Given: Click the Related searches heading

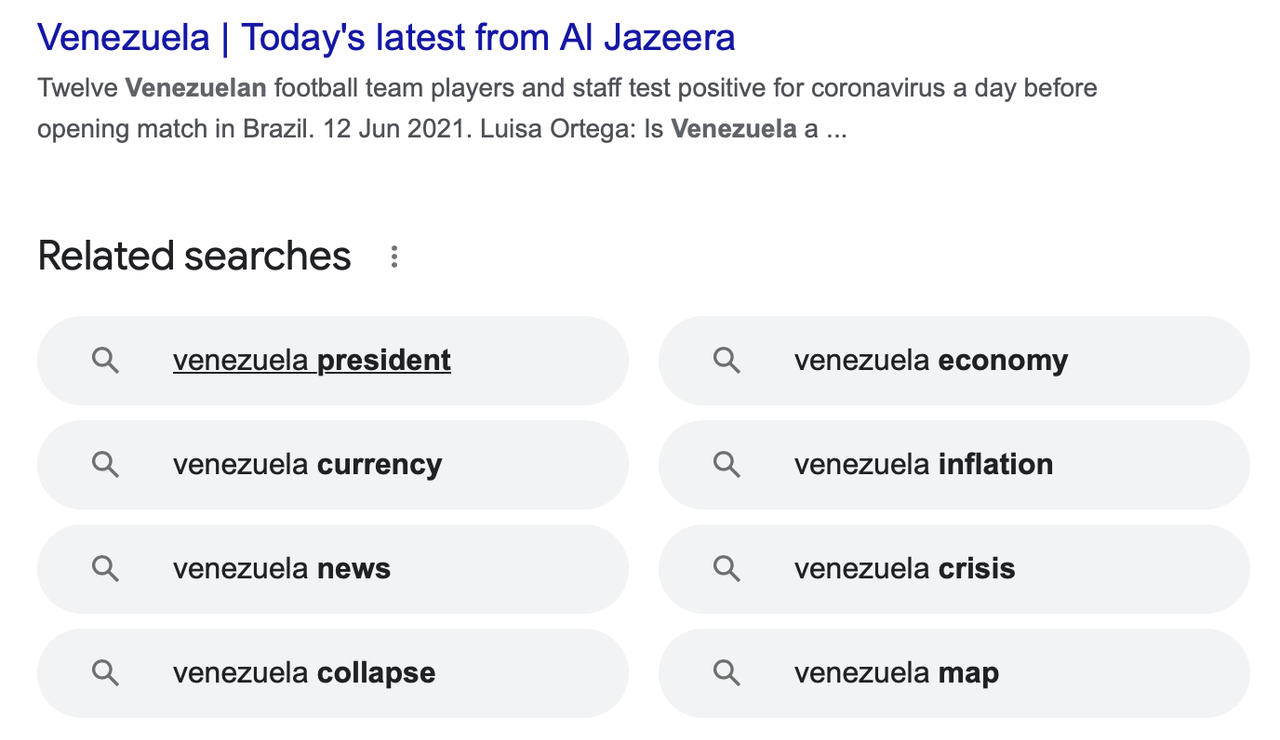Looking at the screenshot, I should tap(194, 256).
